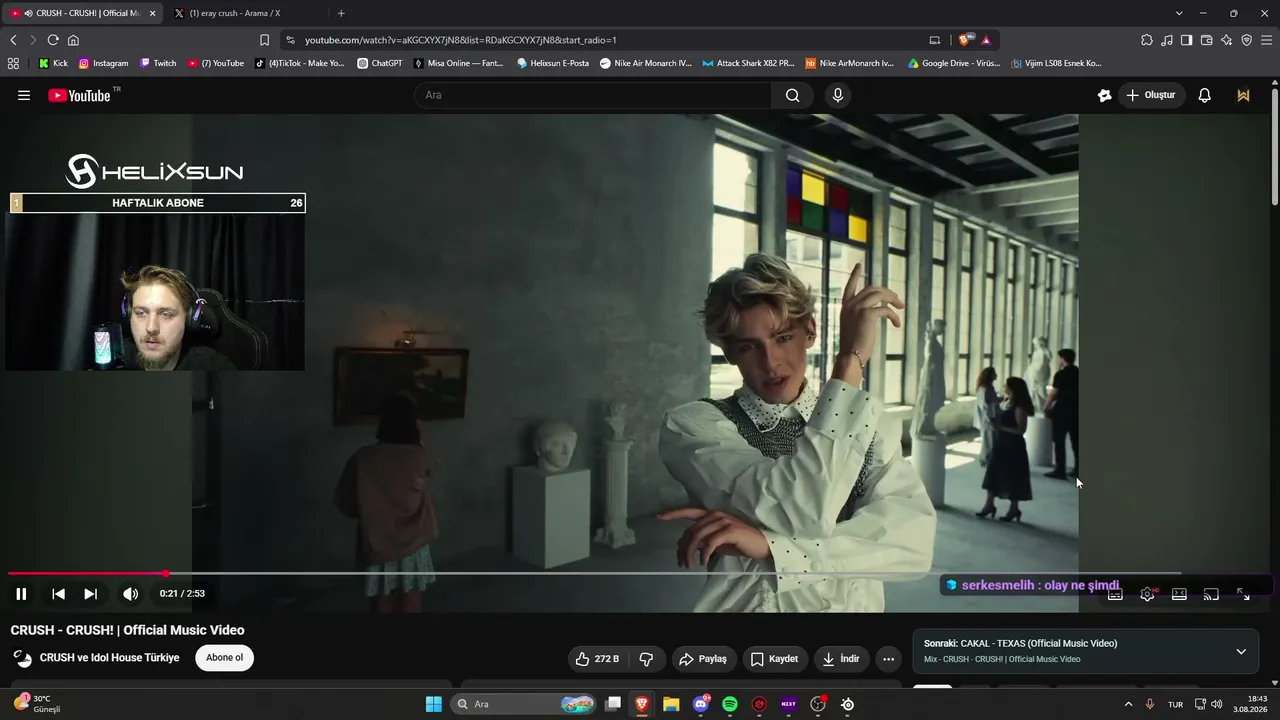Like the video with 272 B likes
Image resolution: width=1280 pixels, height=720 pixels.
point(597,659)
